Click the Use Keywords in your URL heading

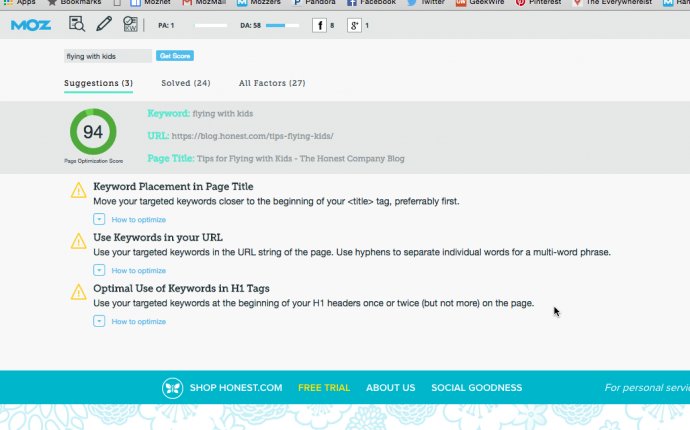158,238
